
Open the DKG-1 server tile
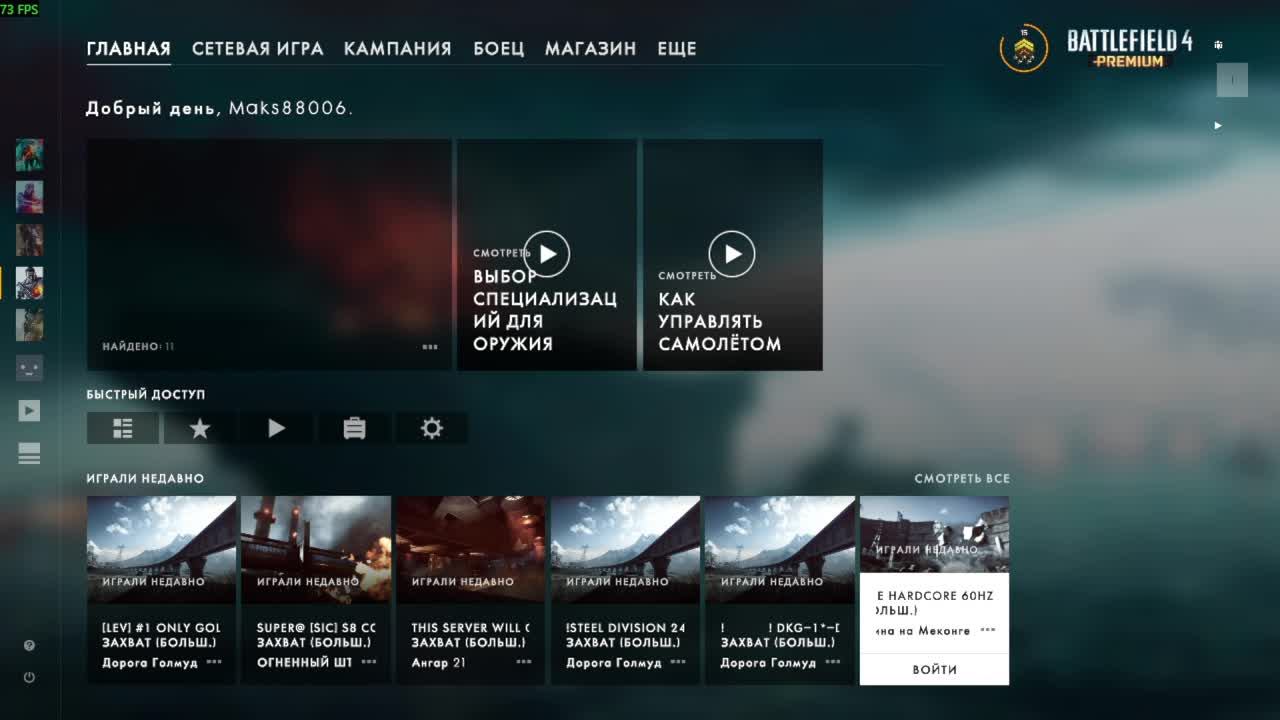(x=780, y=590)
